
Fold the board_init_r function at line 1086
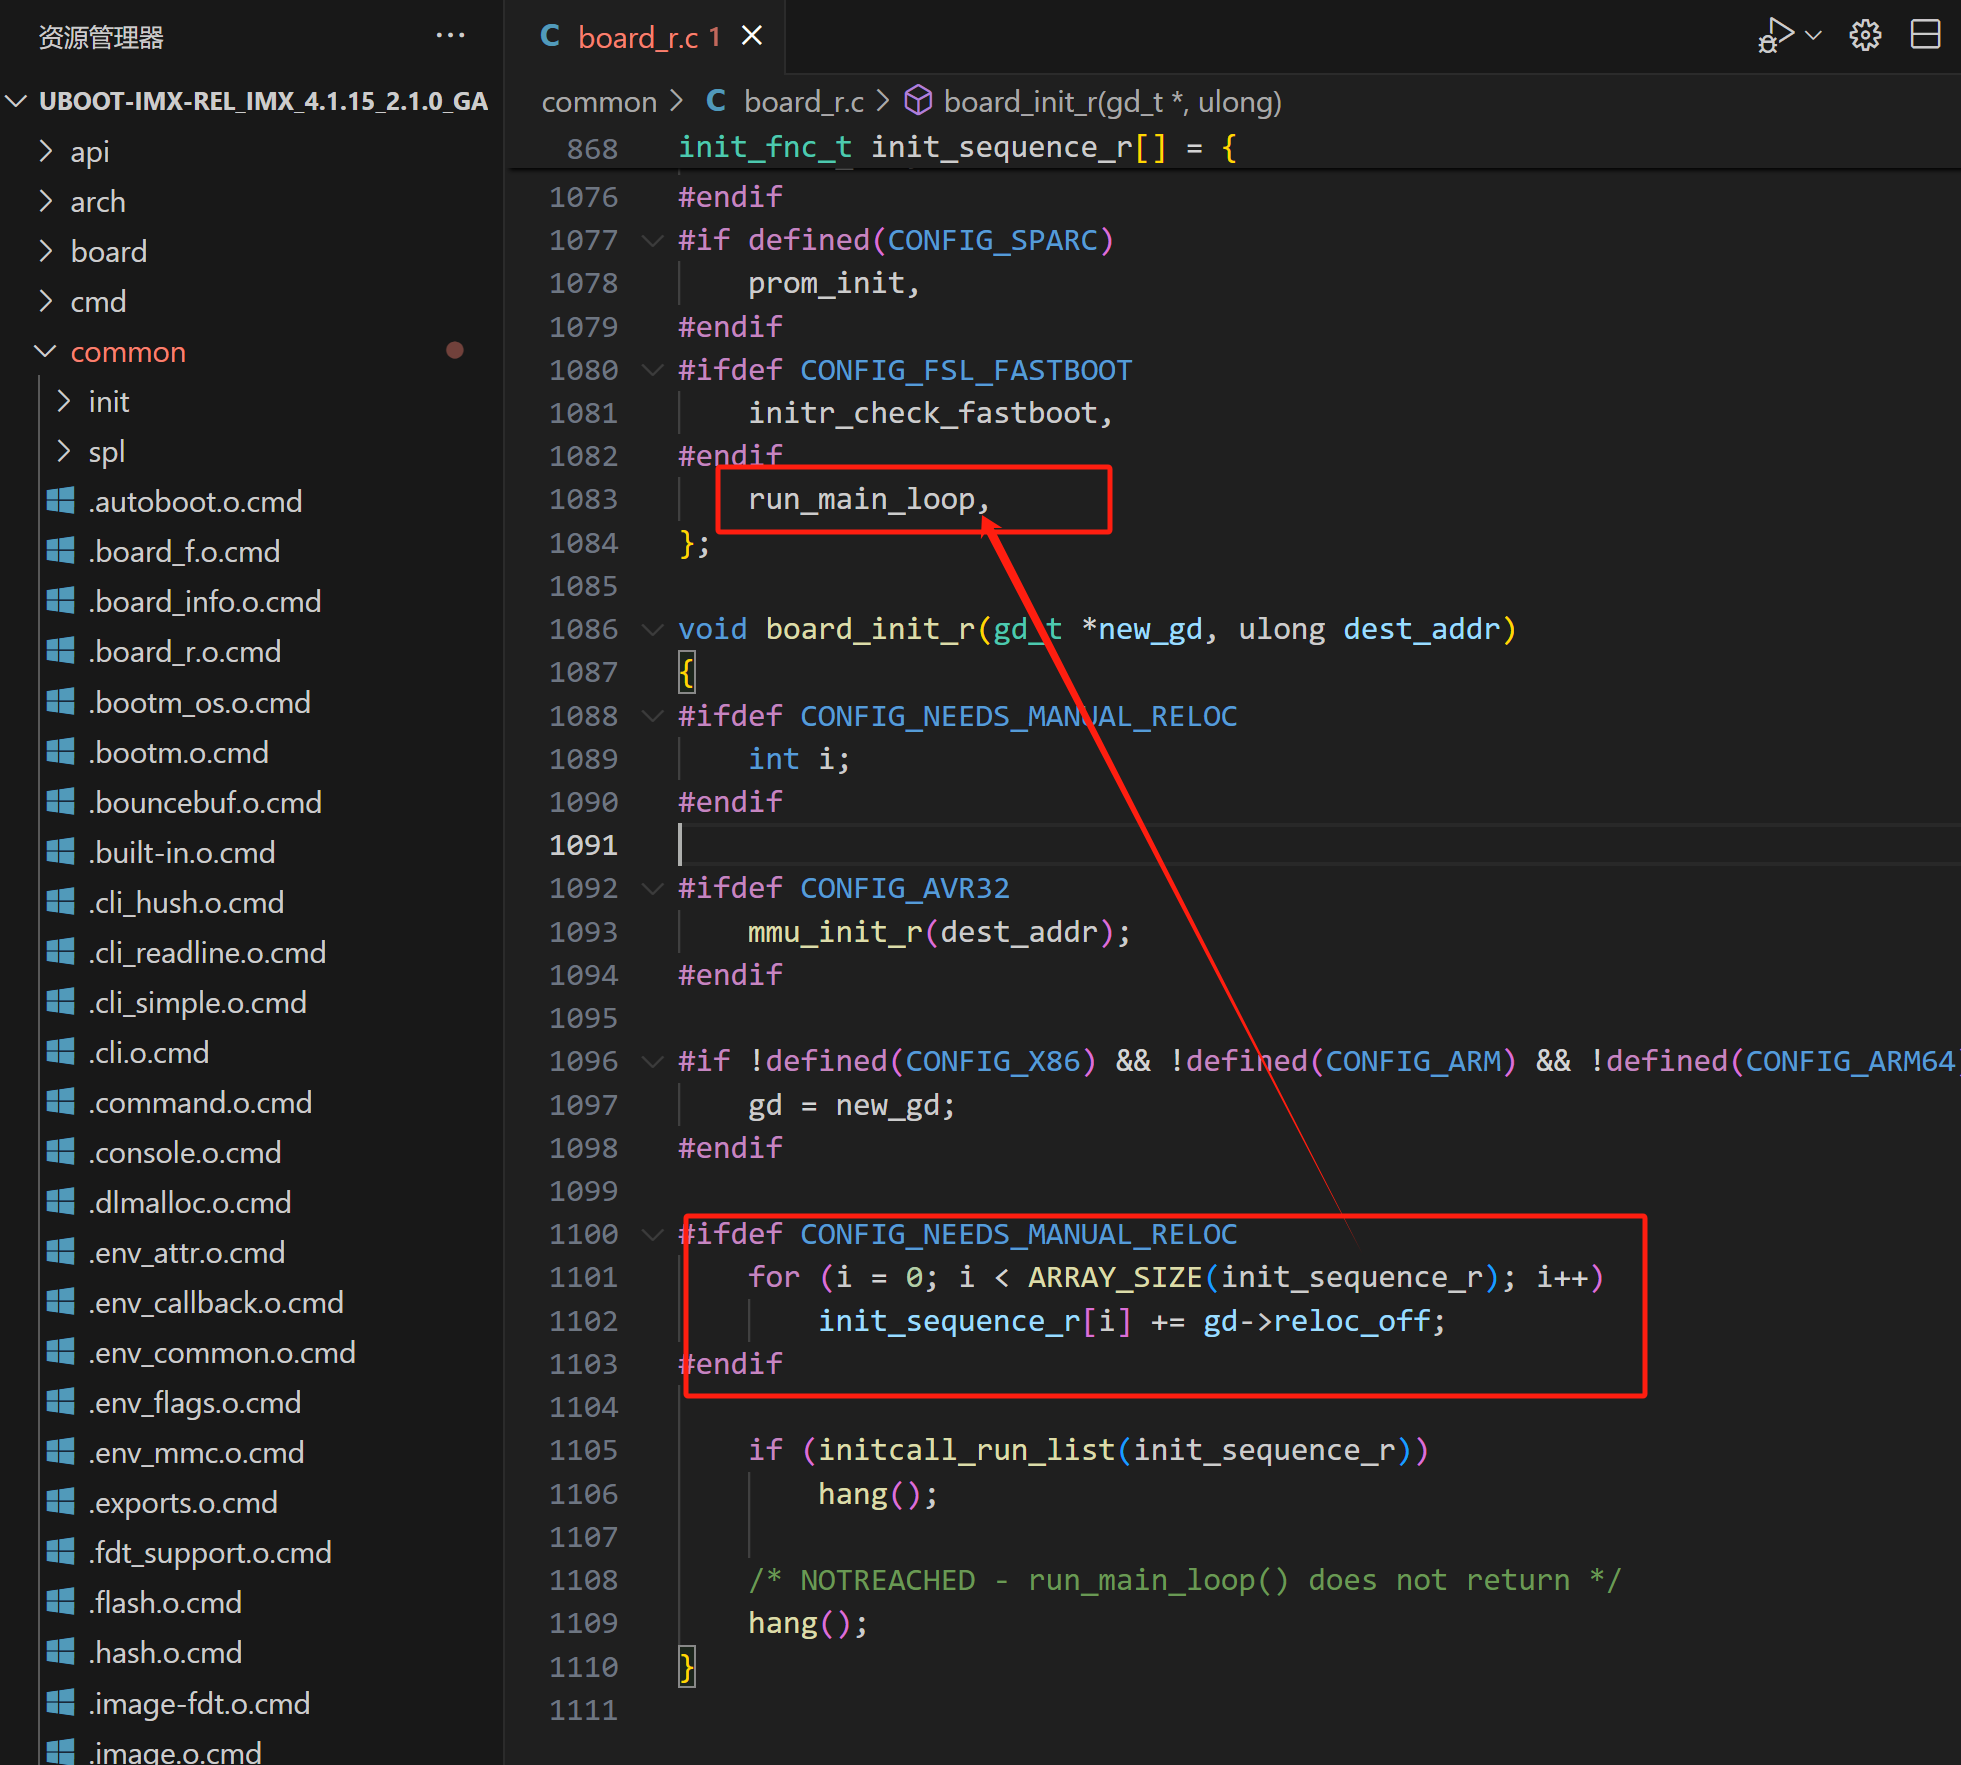pyautogui.click(x=652, y=629)
